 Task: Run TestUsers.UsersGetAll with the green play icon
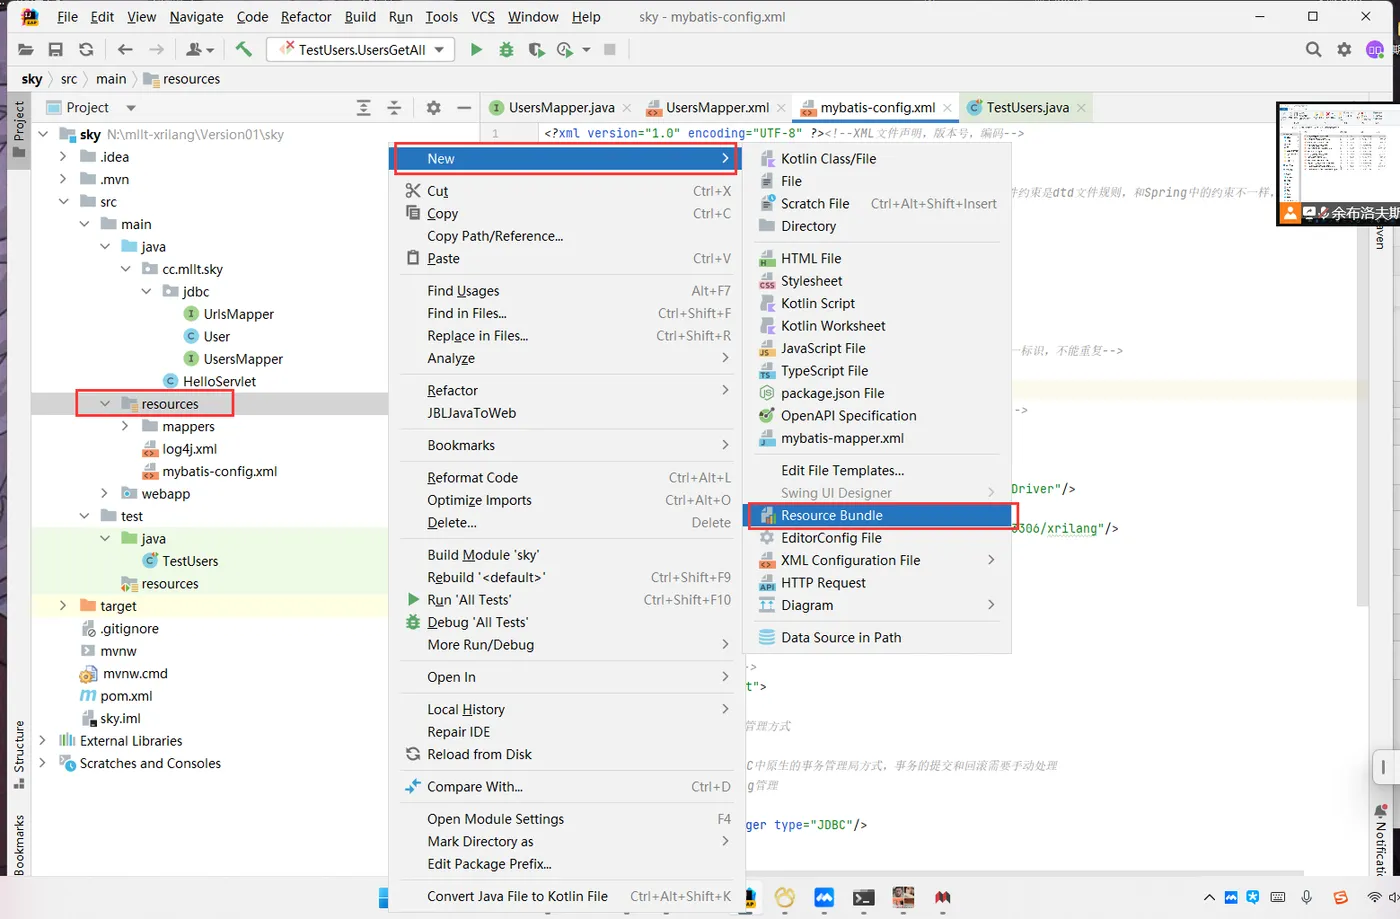(476, 49)
